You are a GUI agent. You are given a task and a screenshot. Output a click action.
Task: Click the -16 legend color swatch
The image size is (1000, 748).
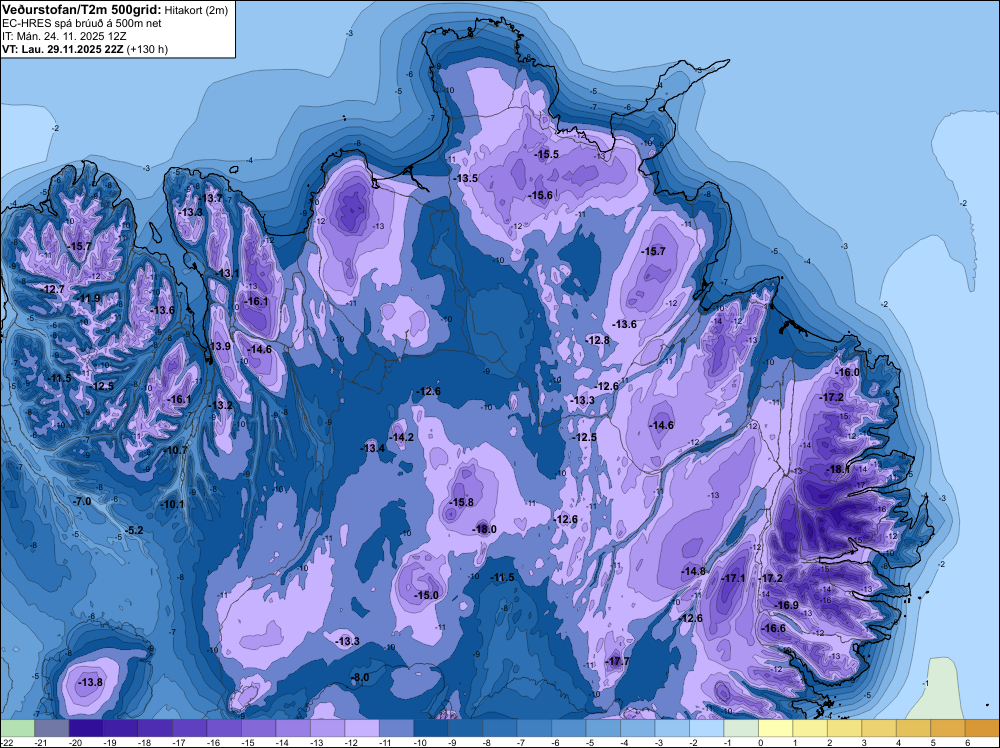tap(224, 728)
